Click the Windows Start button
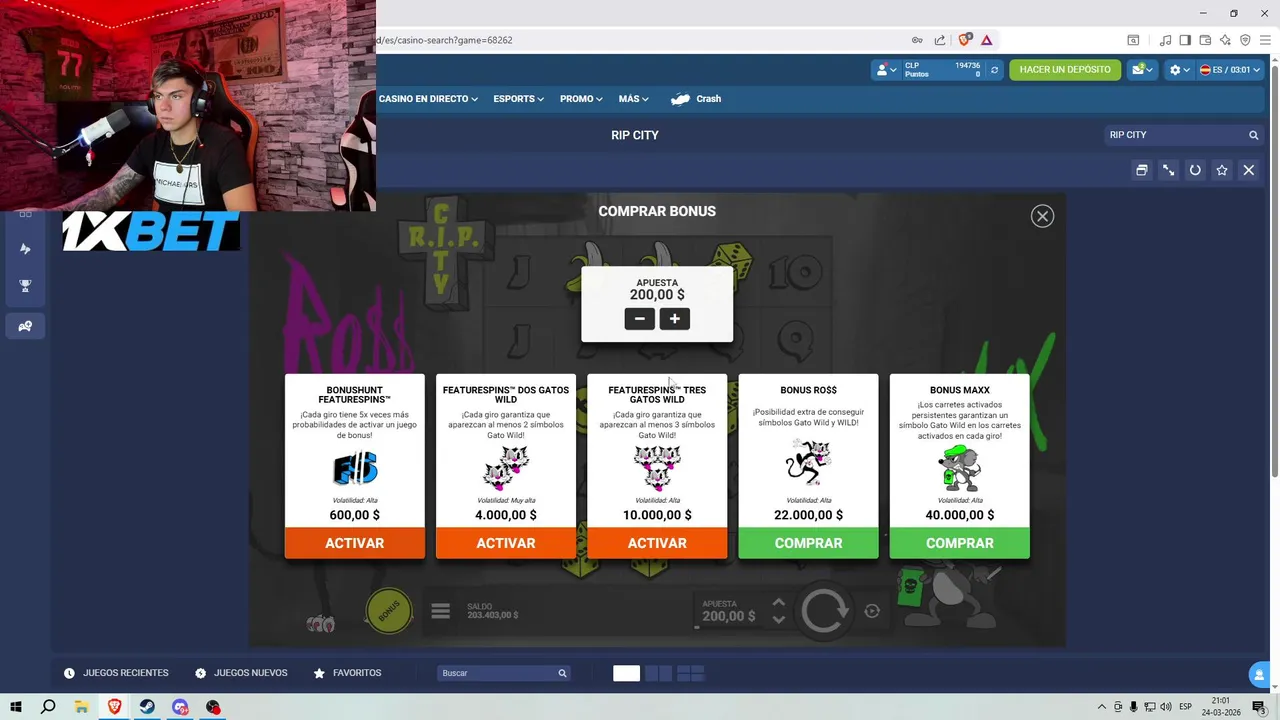The height and width of the screenshot is (720, 1280). (16, 707)
